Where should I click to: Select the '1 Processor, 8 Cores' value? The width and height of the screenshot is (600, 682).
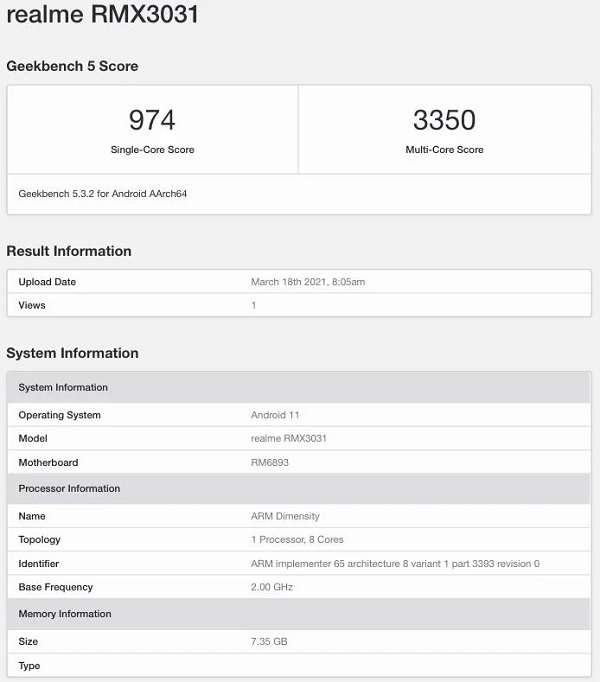coord(297,539)
